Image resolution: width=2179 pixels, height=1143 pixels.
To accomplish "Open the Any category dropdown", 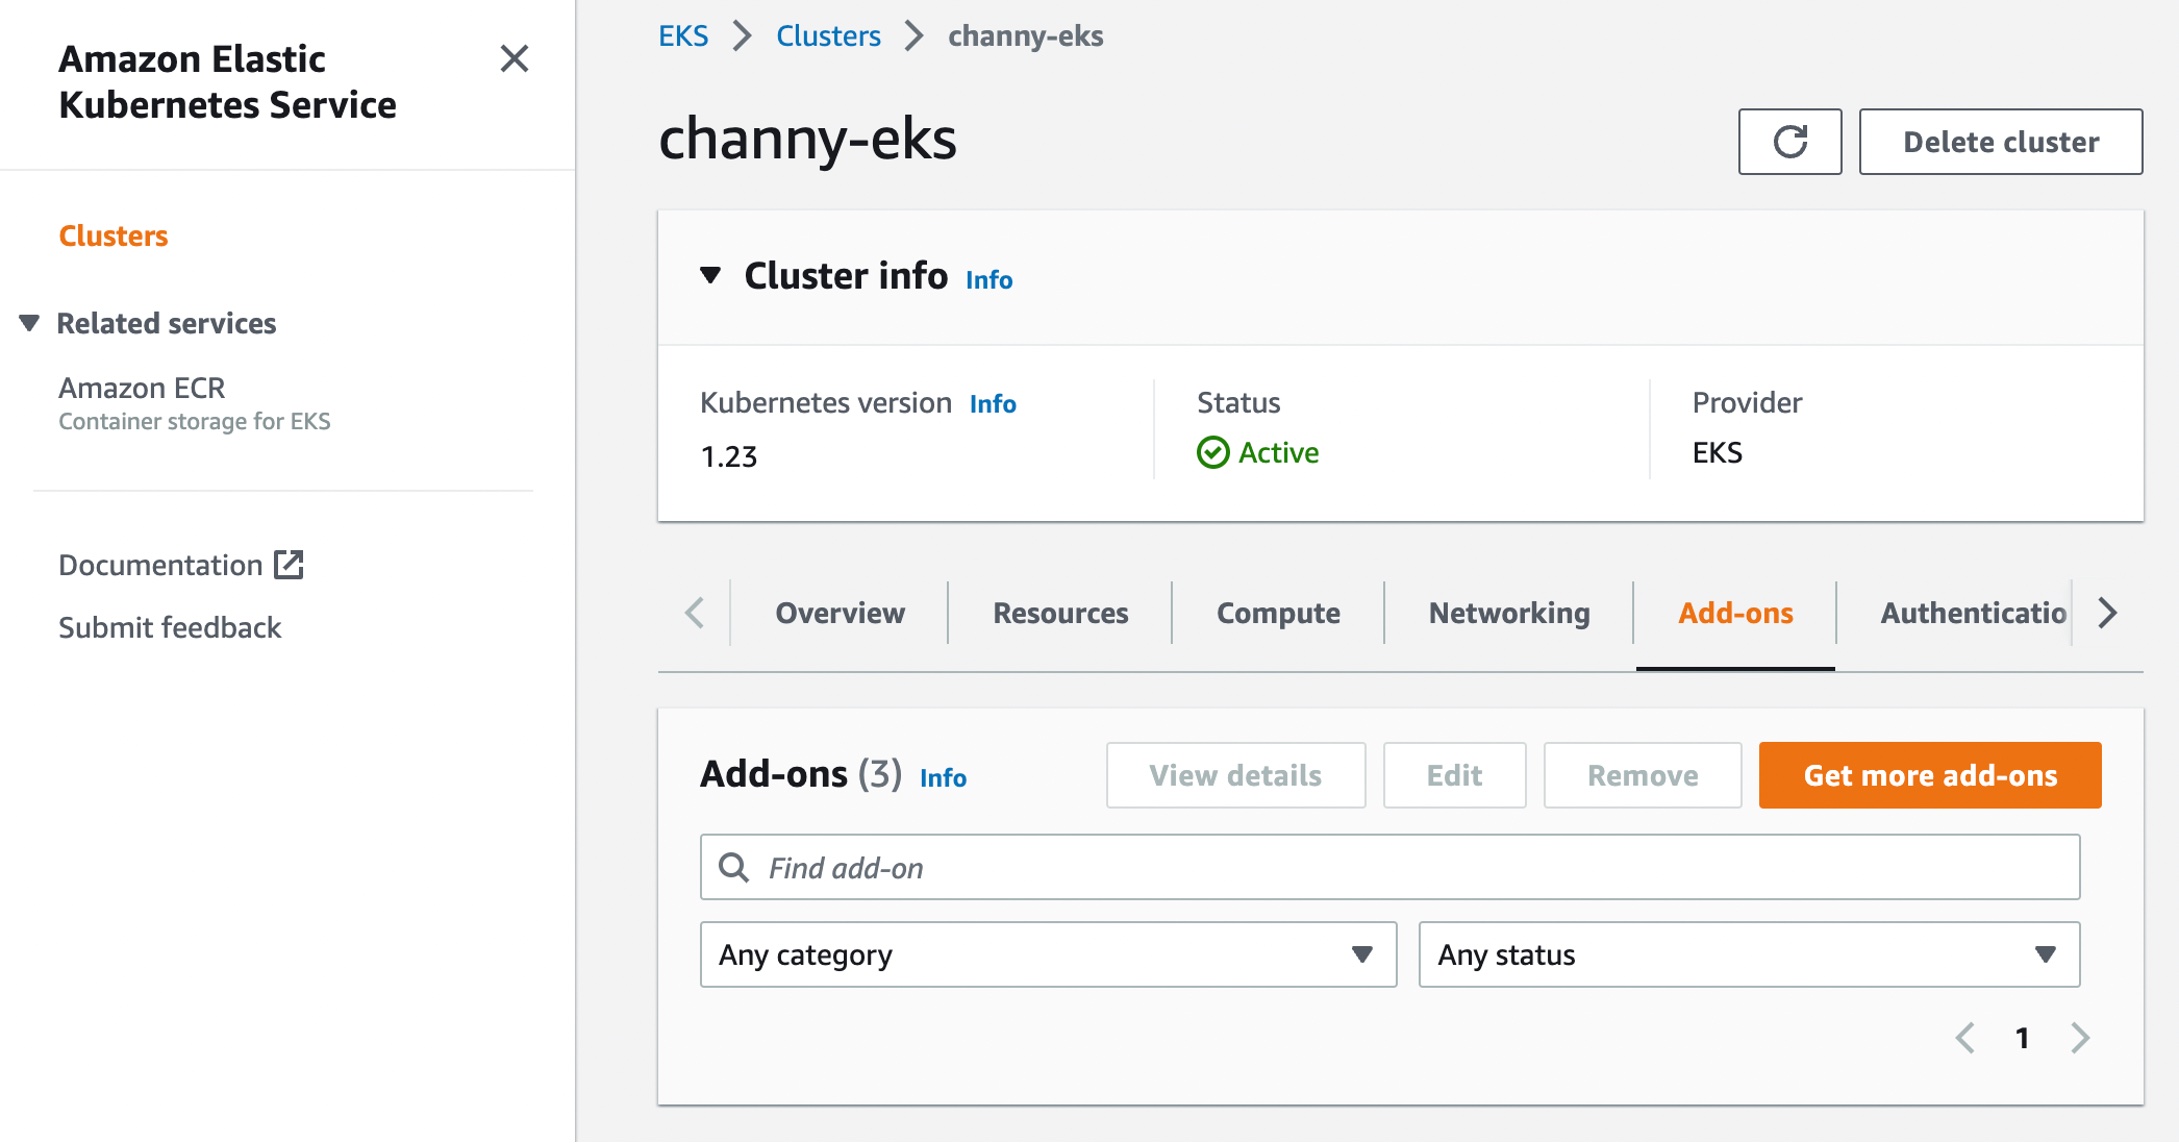I will coord(1048,955).
